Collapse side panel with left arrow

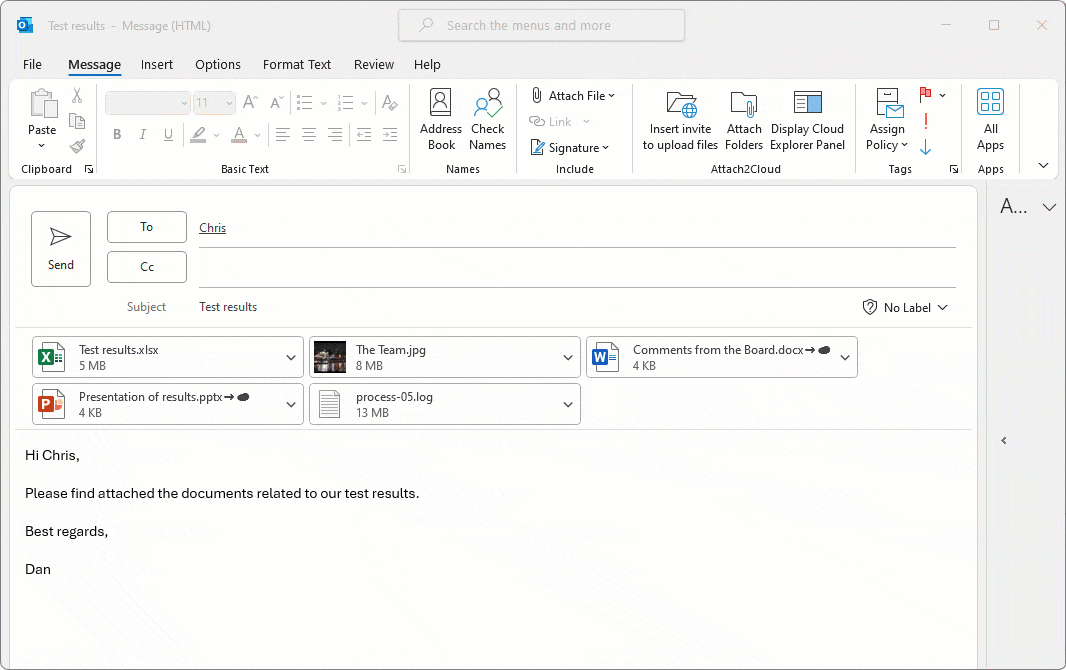click(1003, 440)
